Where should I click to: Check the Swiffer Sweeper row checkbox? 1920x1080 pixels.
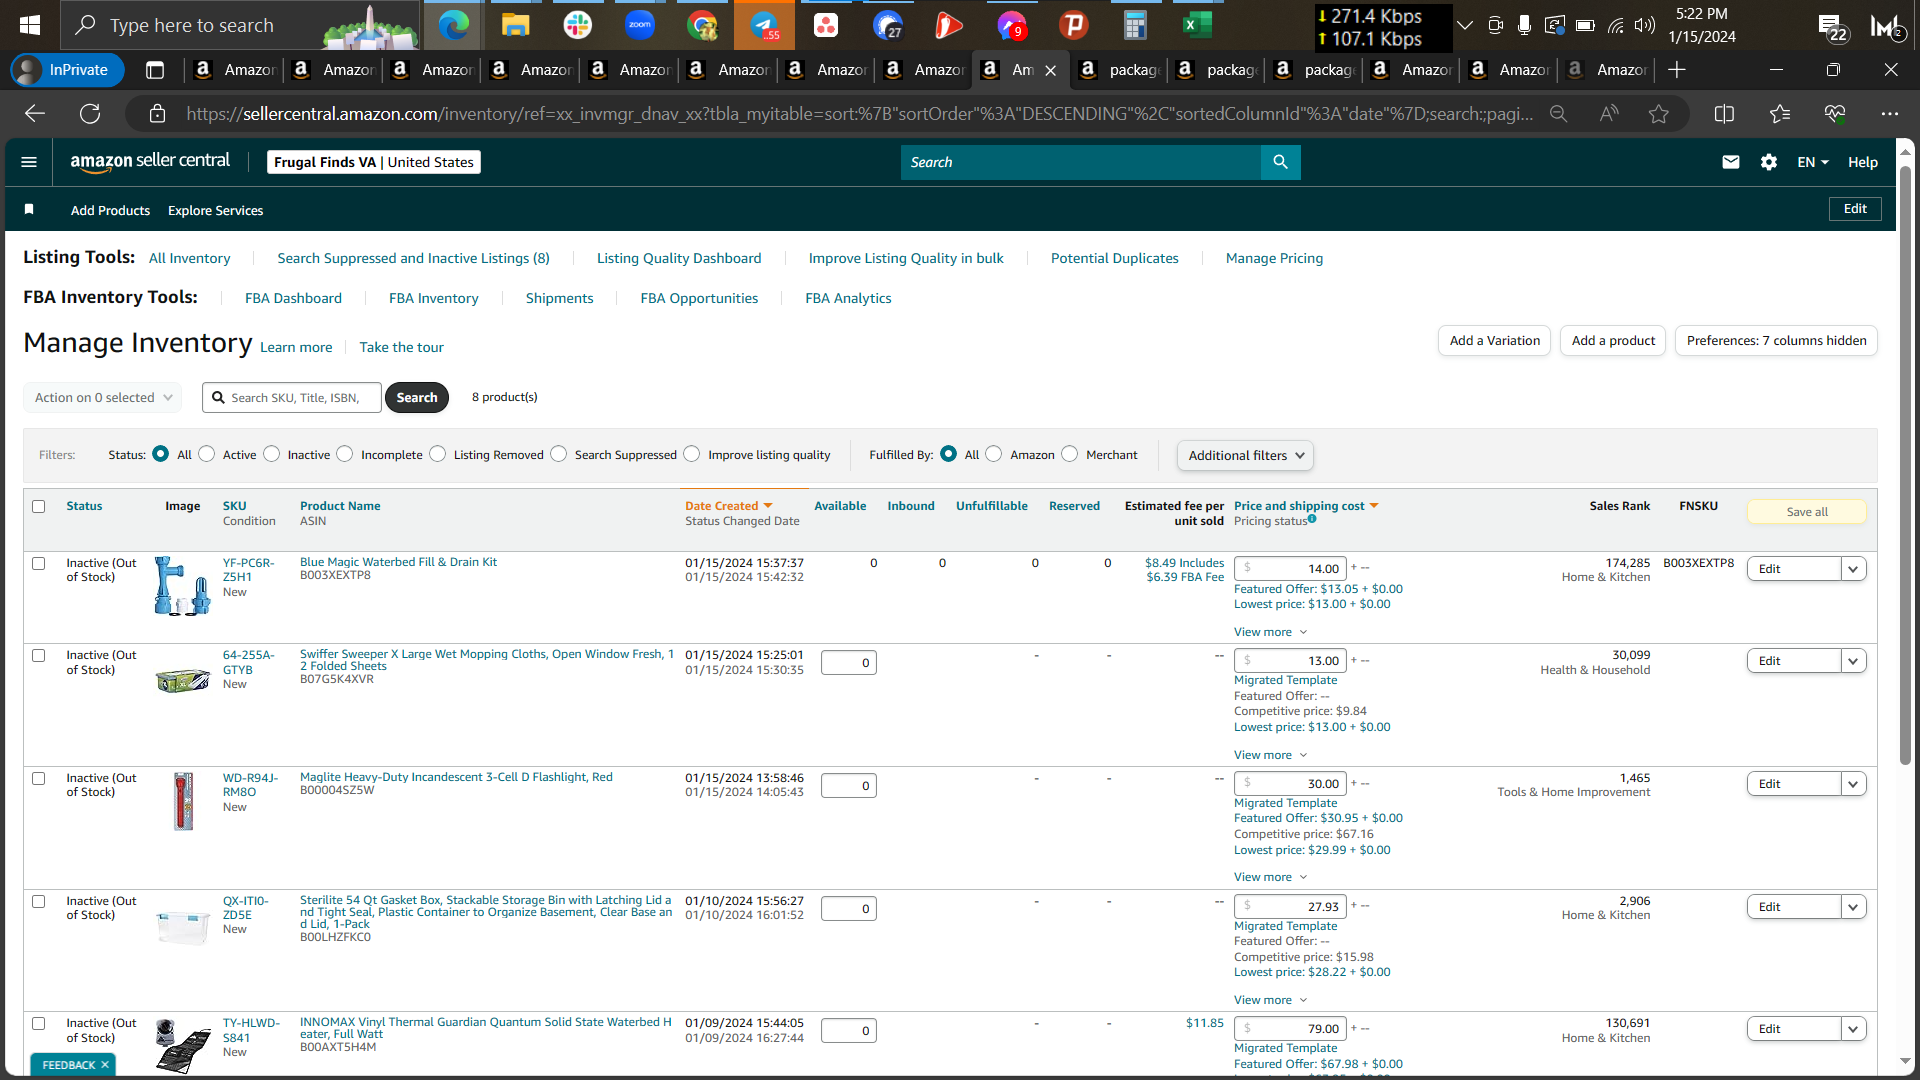(39, 655)
